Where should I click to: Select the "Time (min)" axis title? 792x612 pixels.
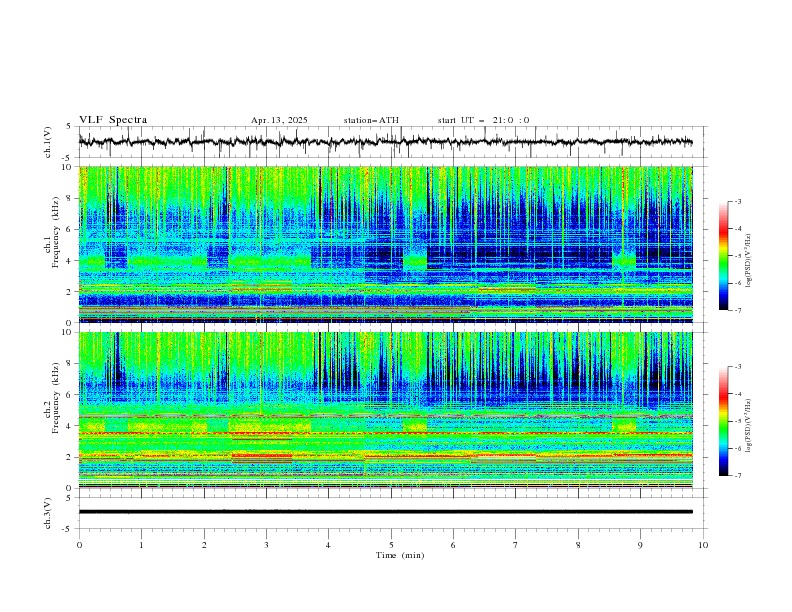(400, 555)
